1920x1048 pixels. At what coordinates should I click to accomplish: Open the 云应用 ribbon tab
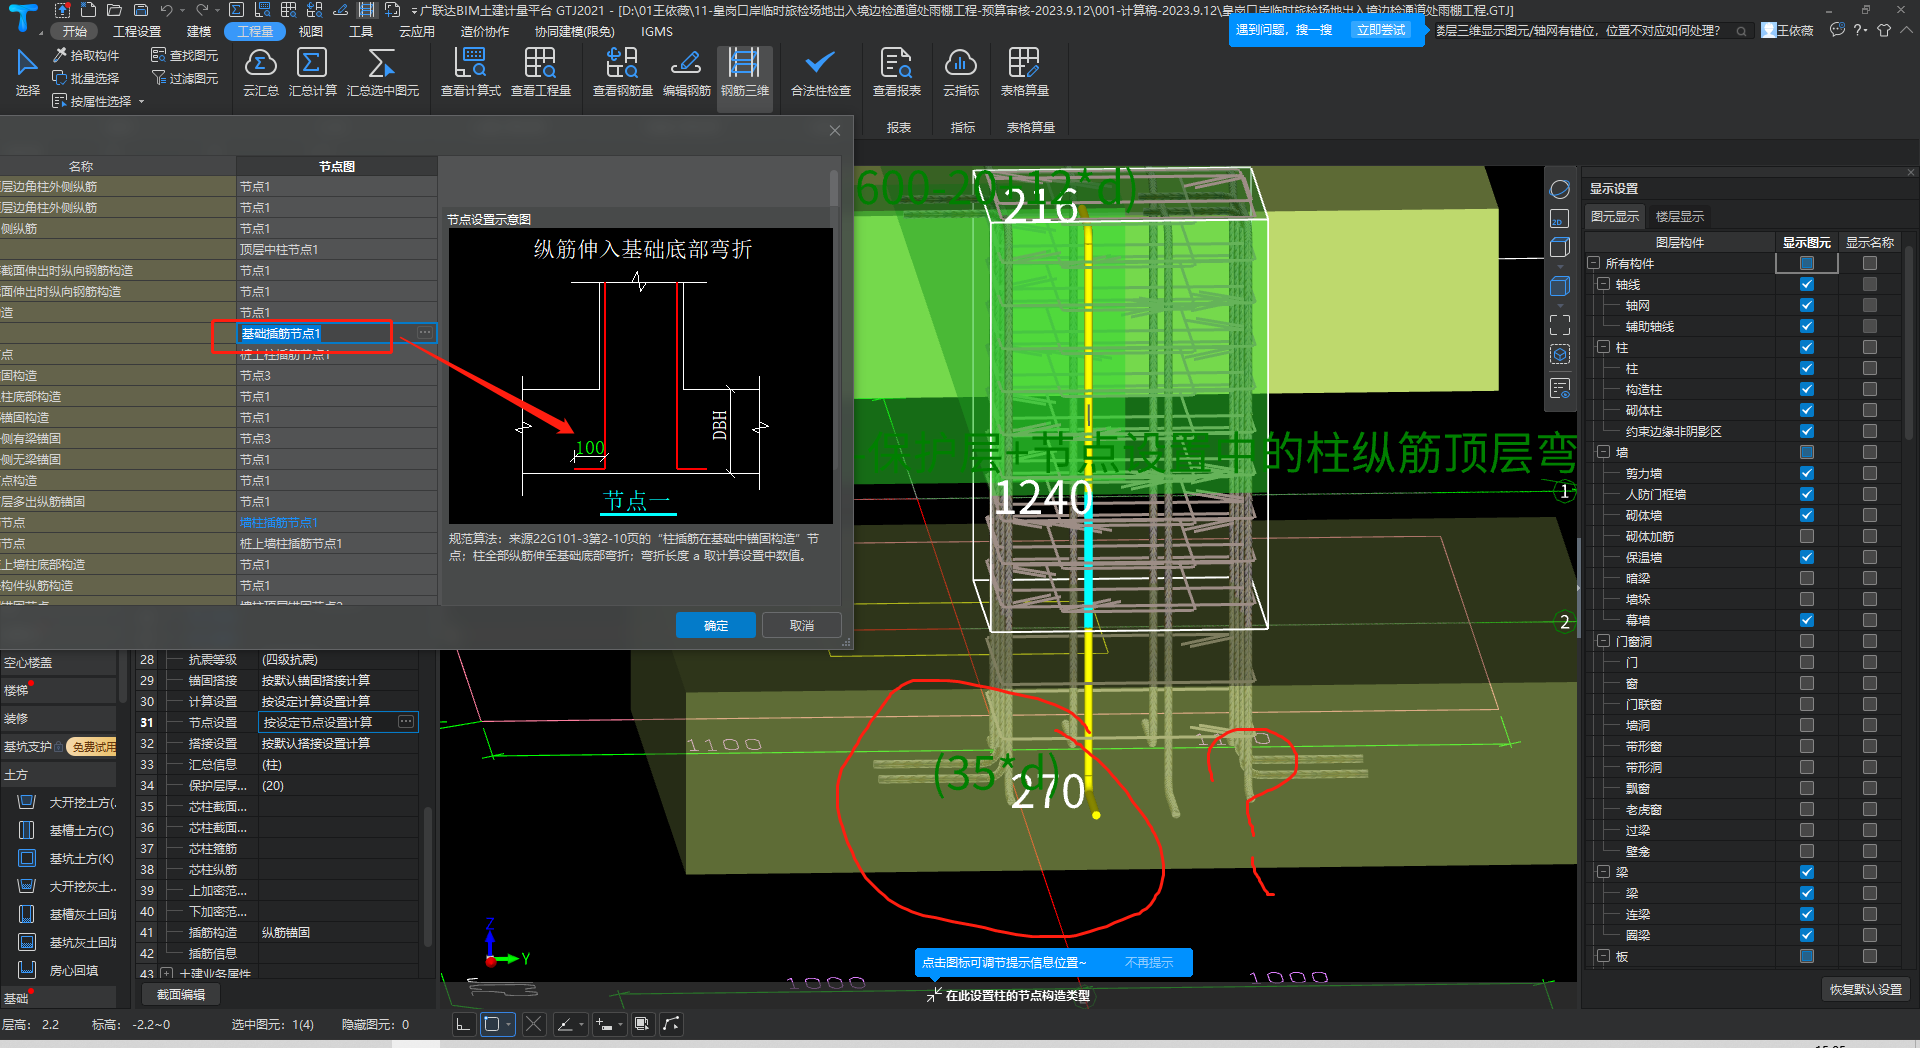[x=417, y=31]
